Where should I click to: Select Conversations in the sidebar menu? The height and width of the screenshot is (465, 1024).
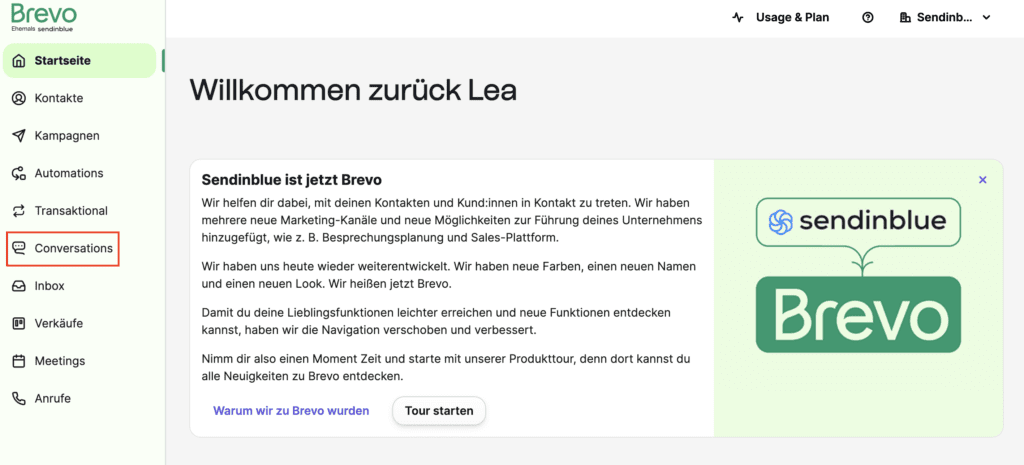(63, 248)
